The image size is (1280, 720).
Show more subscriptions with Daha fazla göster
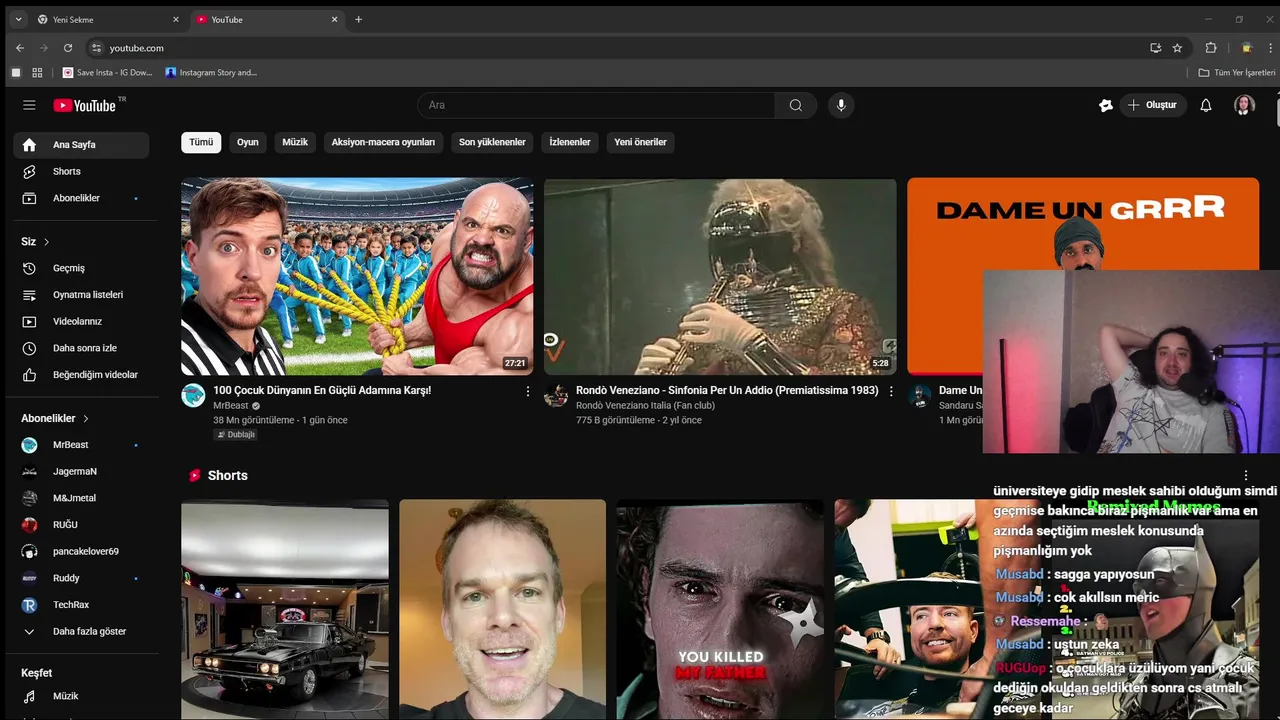[81, 631]
